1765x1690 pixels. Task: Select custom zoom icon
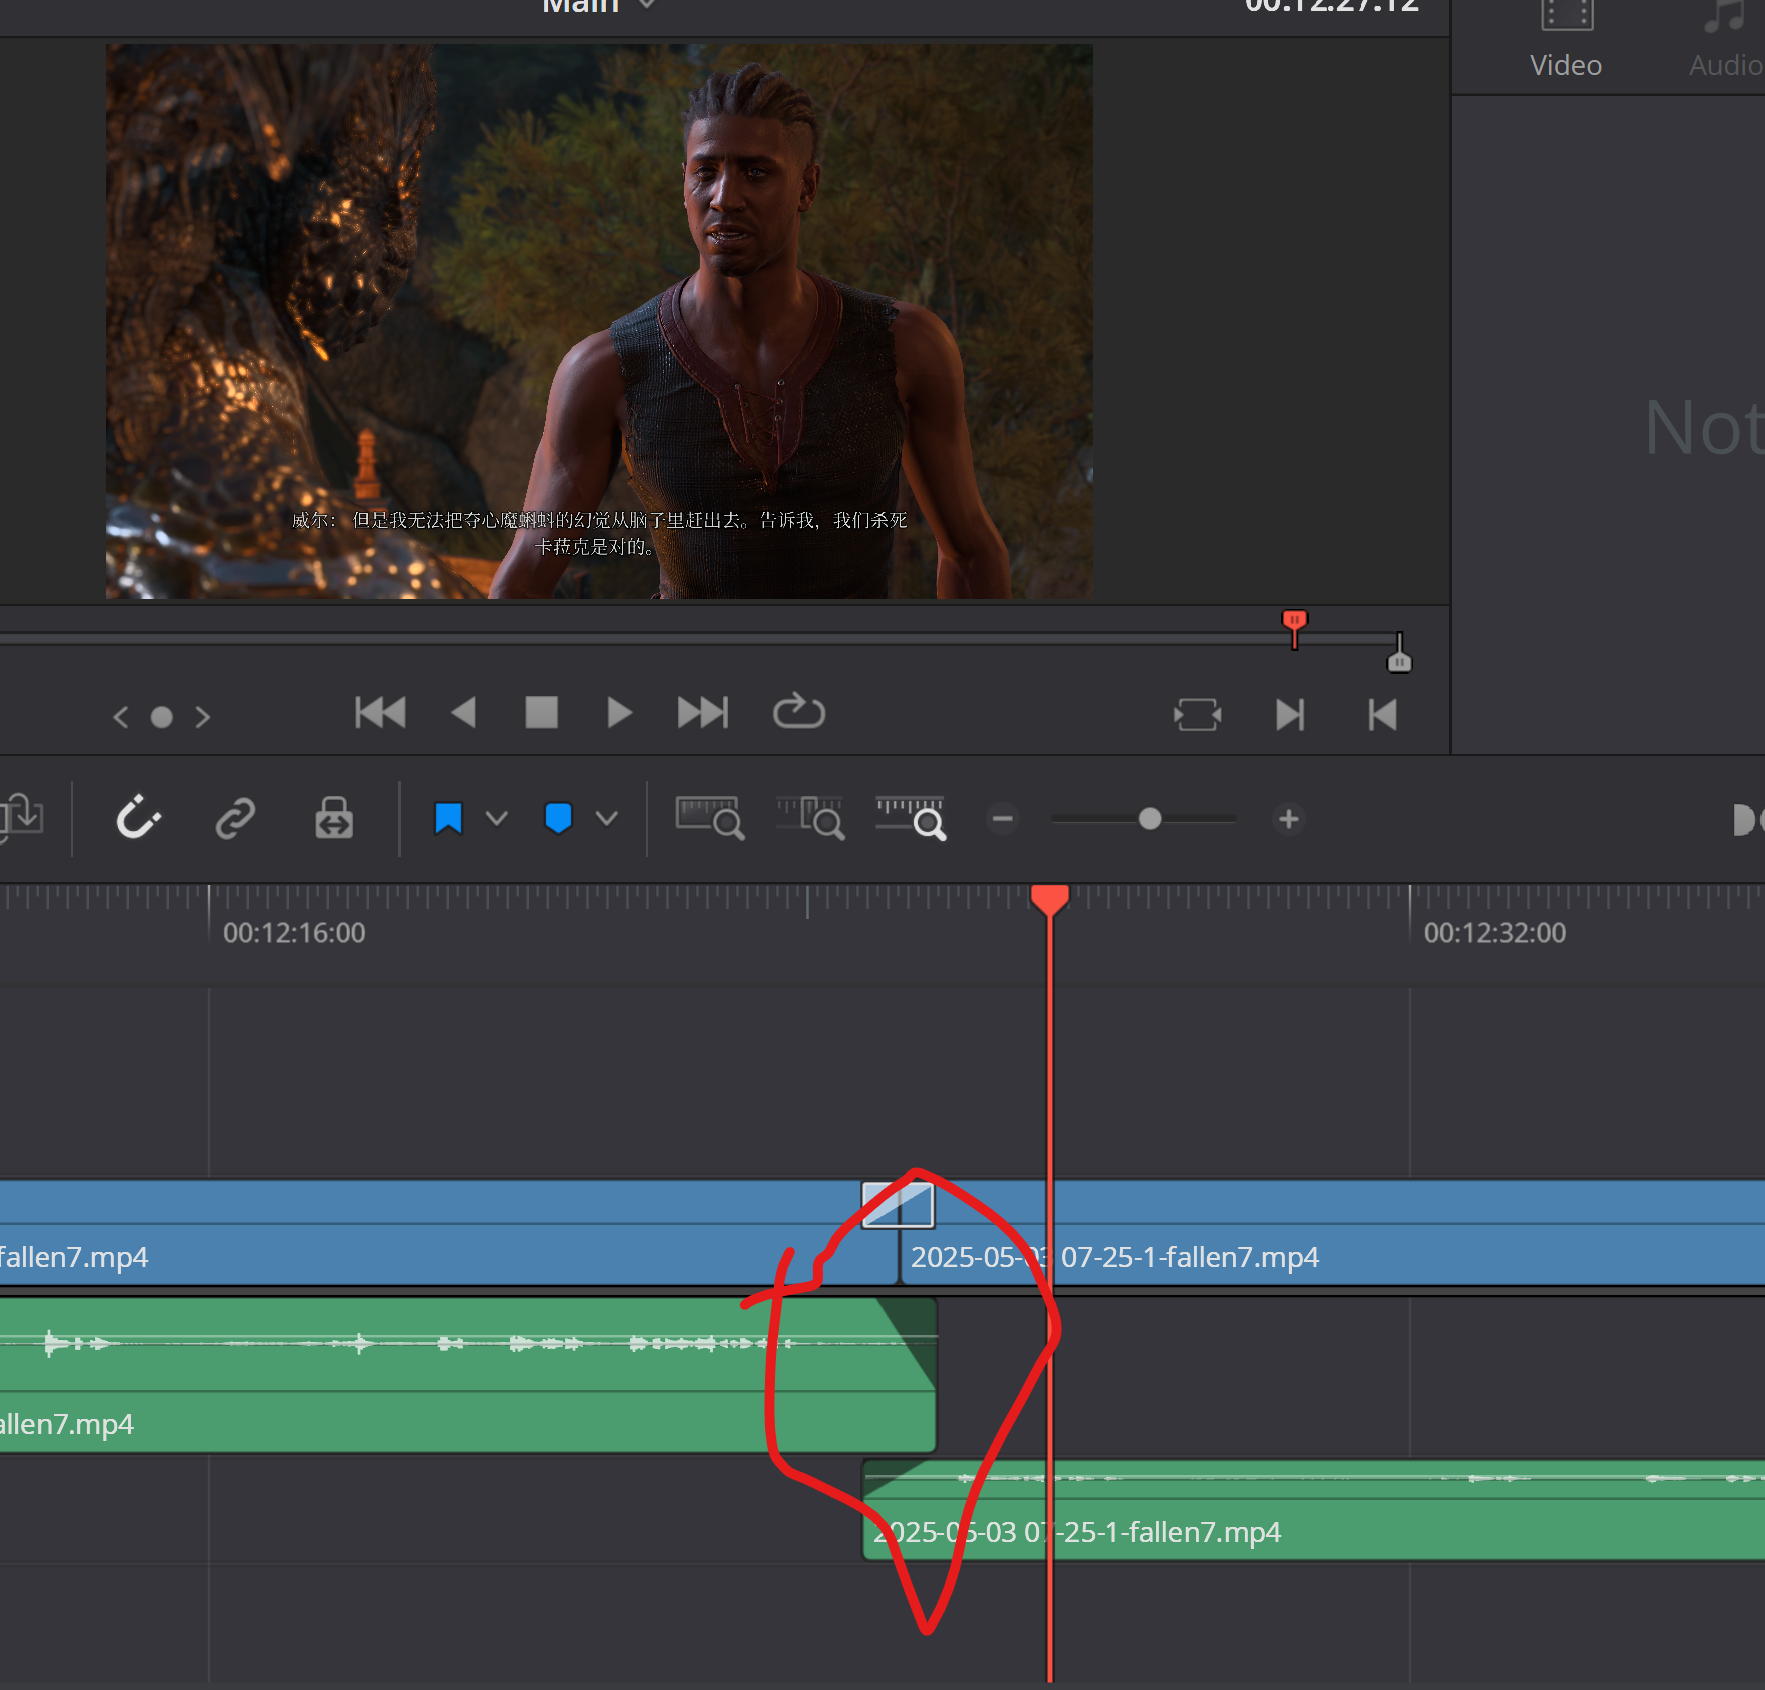(x=910, y=818)
